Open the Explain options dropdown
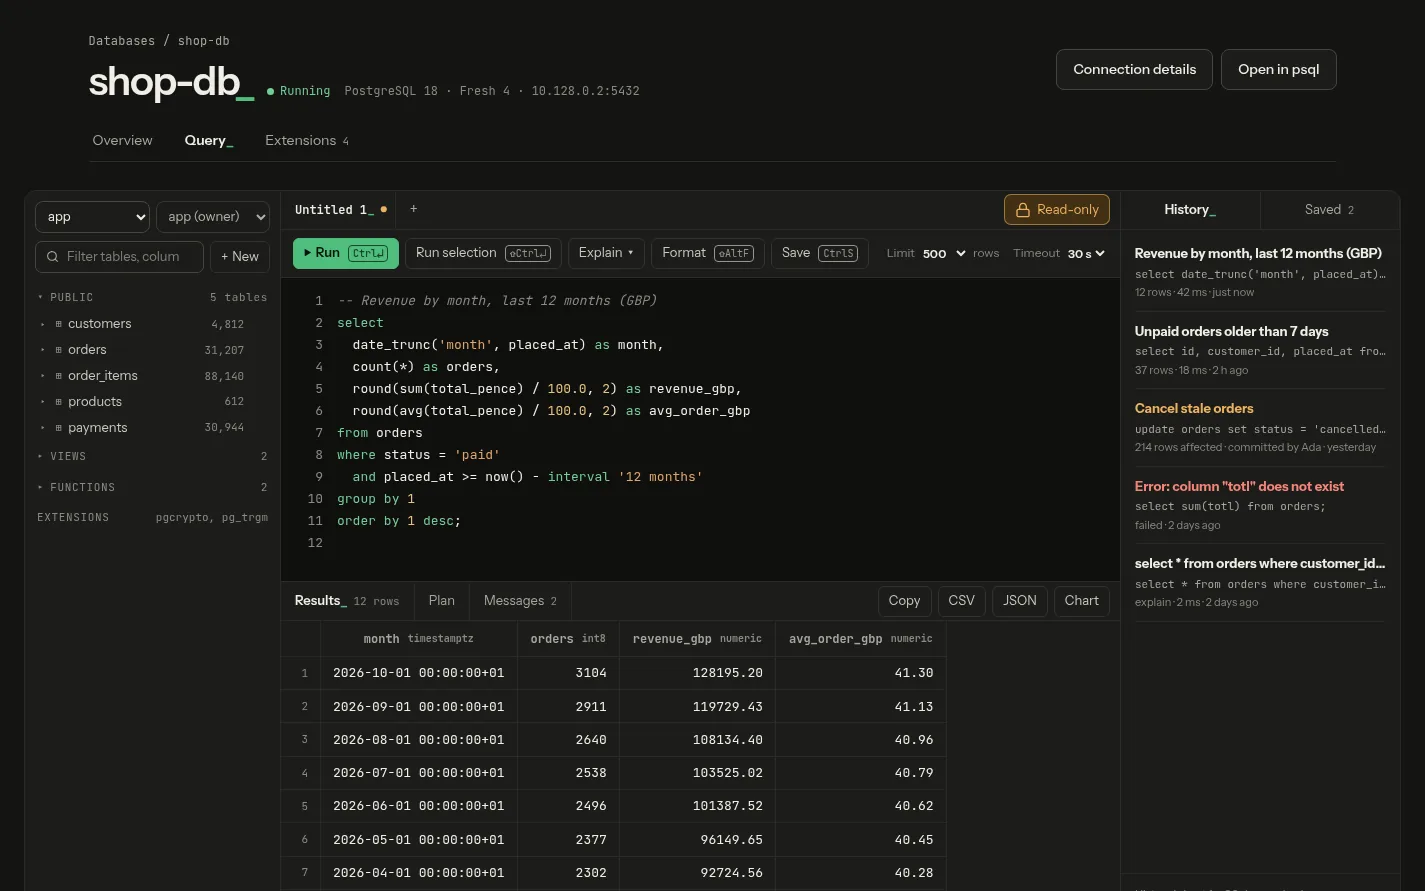The width and height of the screenshot is (1425, 891). (606, 253)
